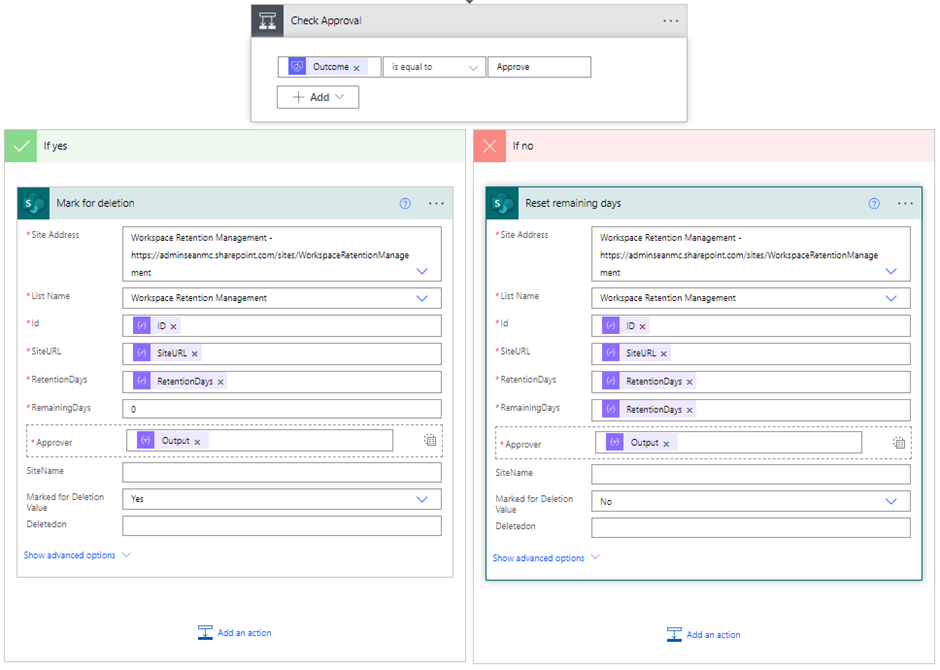This screenshot has height=670, width=940.
Task: Remove RetentionDays token from RetentionDays field, Reset card
Action: [689, 382]
